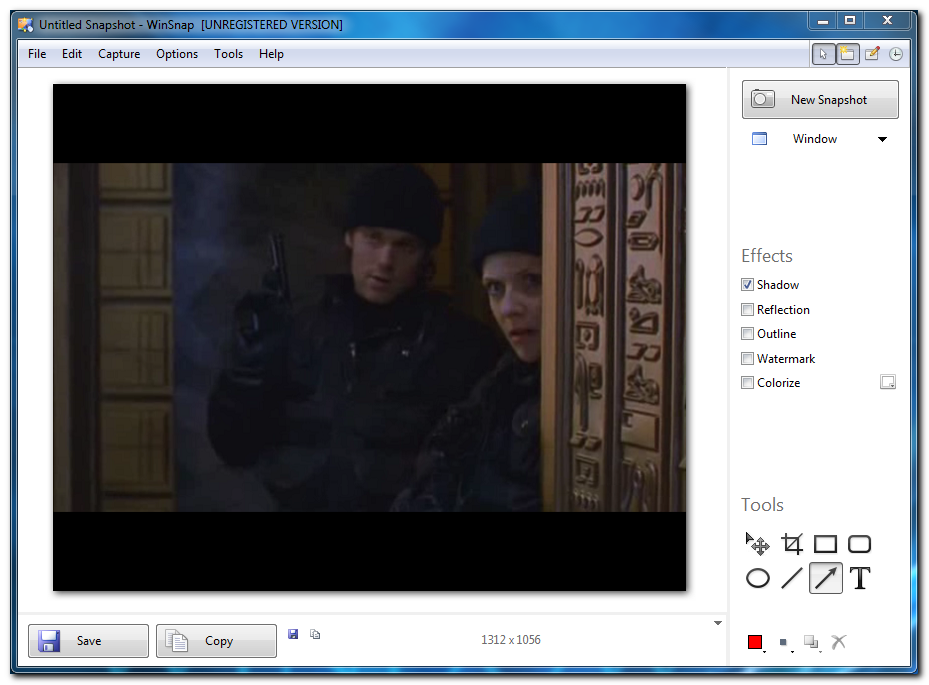Click the new snapshot toolbar icon

847,54
